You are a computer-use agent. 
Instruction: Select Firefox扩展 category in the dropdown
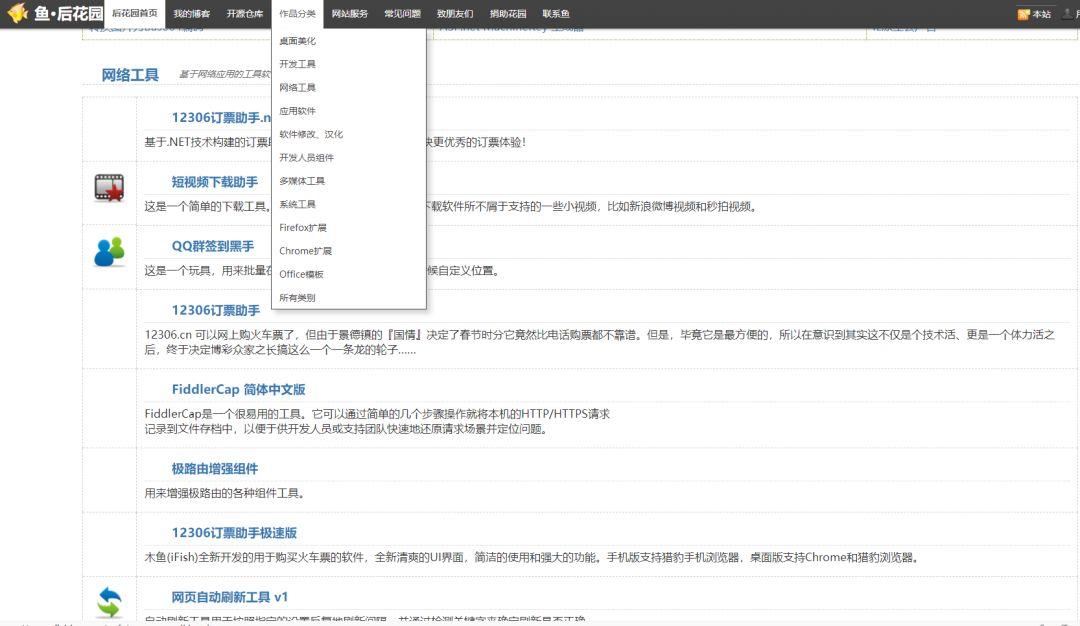302,227
